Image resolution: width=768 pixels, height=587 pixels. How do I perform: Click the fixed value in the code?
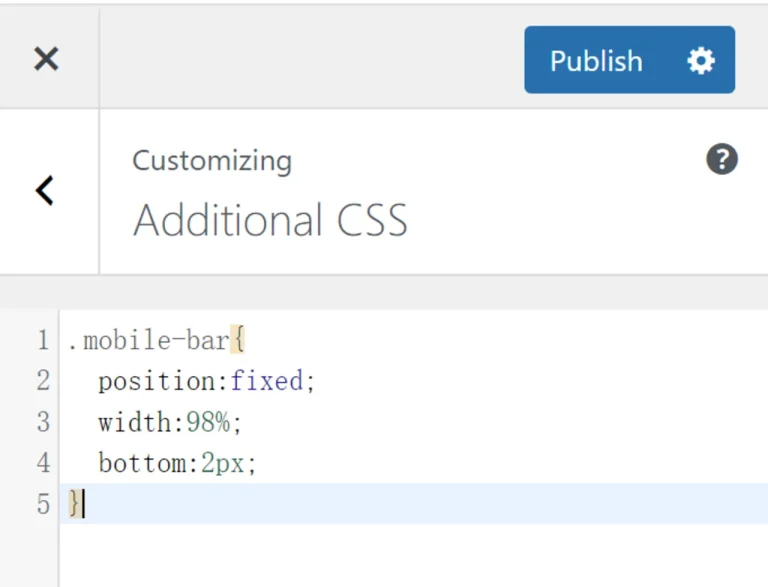pos(266,381)
